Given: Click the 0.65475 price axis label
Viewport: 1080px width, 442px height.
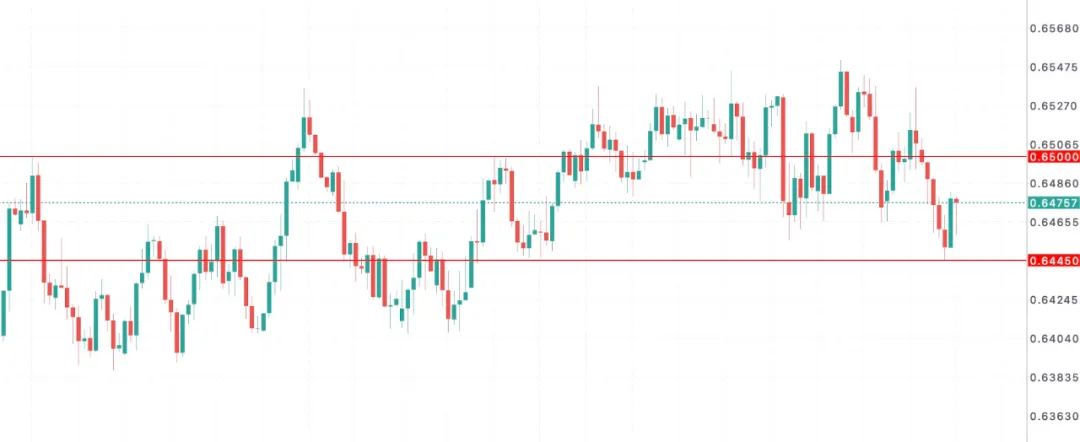Looking at the screenshot, I should pos(1053,67).
